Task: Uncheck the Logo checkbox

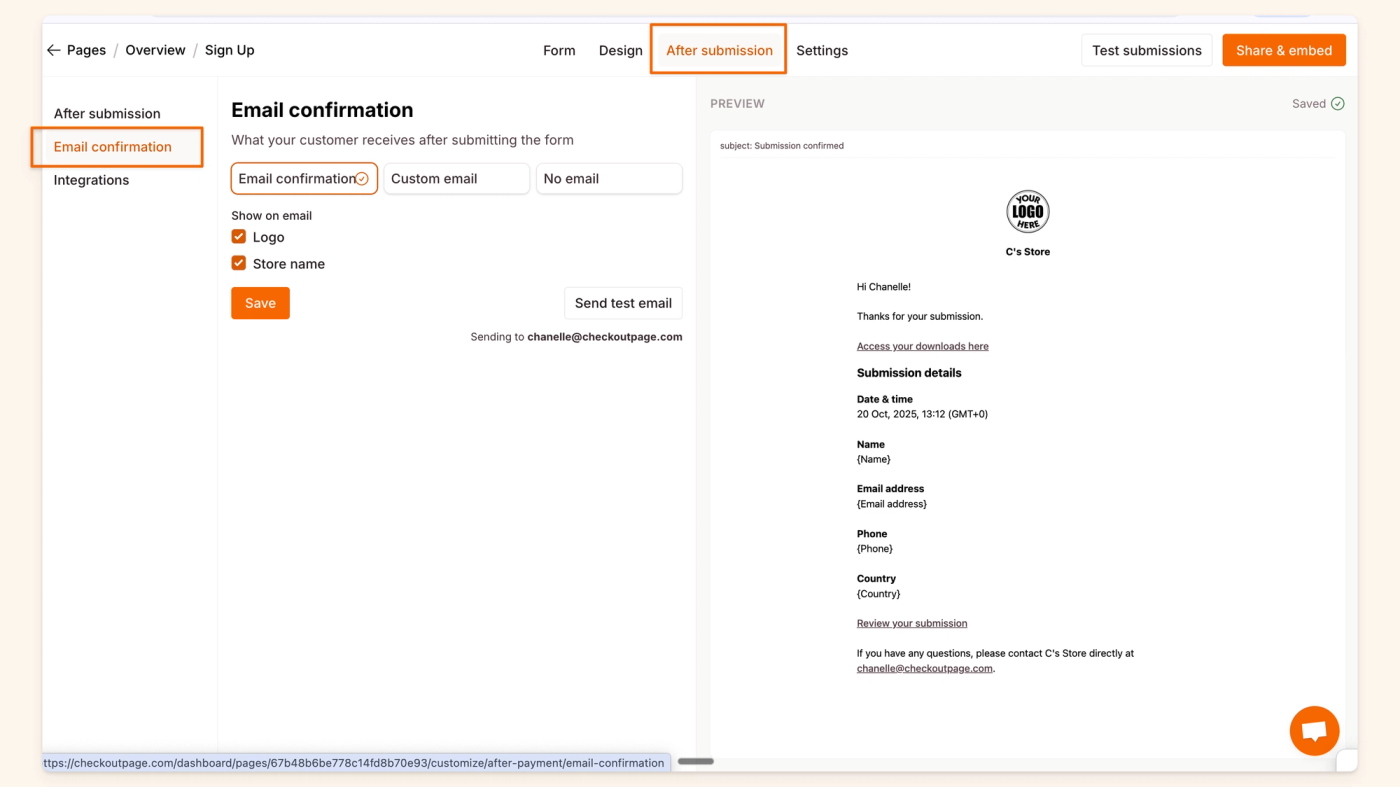Action: (x=239, y=237)
